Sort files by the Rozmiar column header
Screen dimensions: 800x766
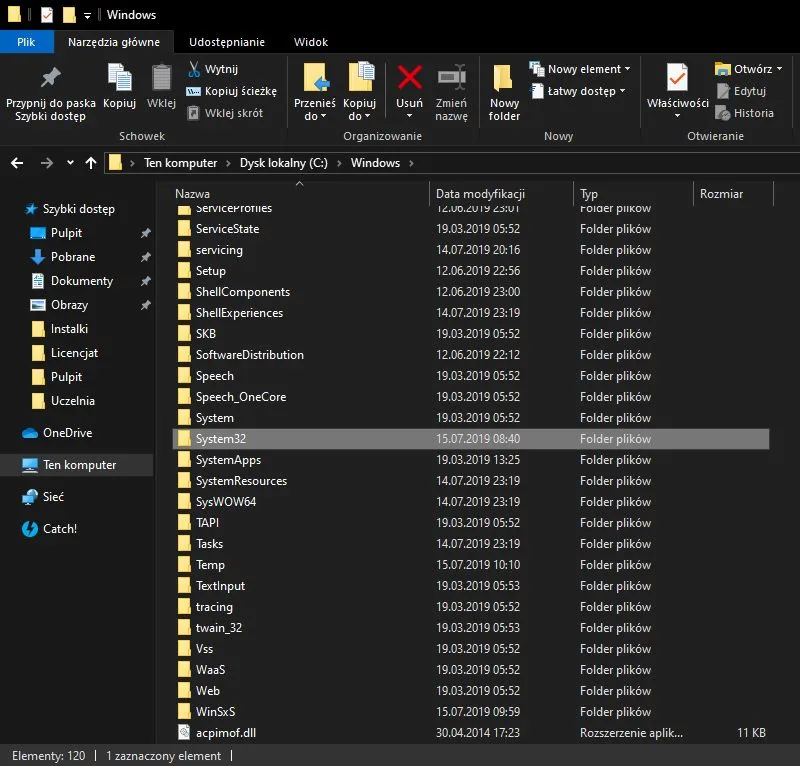click(x=721, y=193)
